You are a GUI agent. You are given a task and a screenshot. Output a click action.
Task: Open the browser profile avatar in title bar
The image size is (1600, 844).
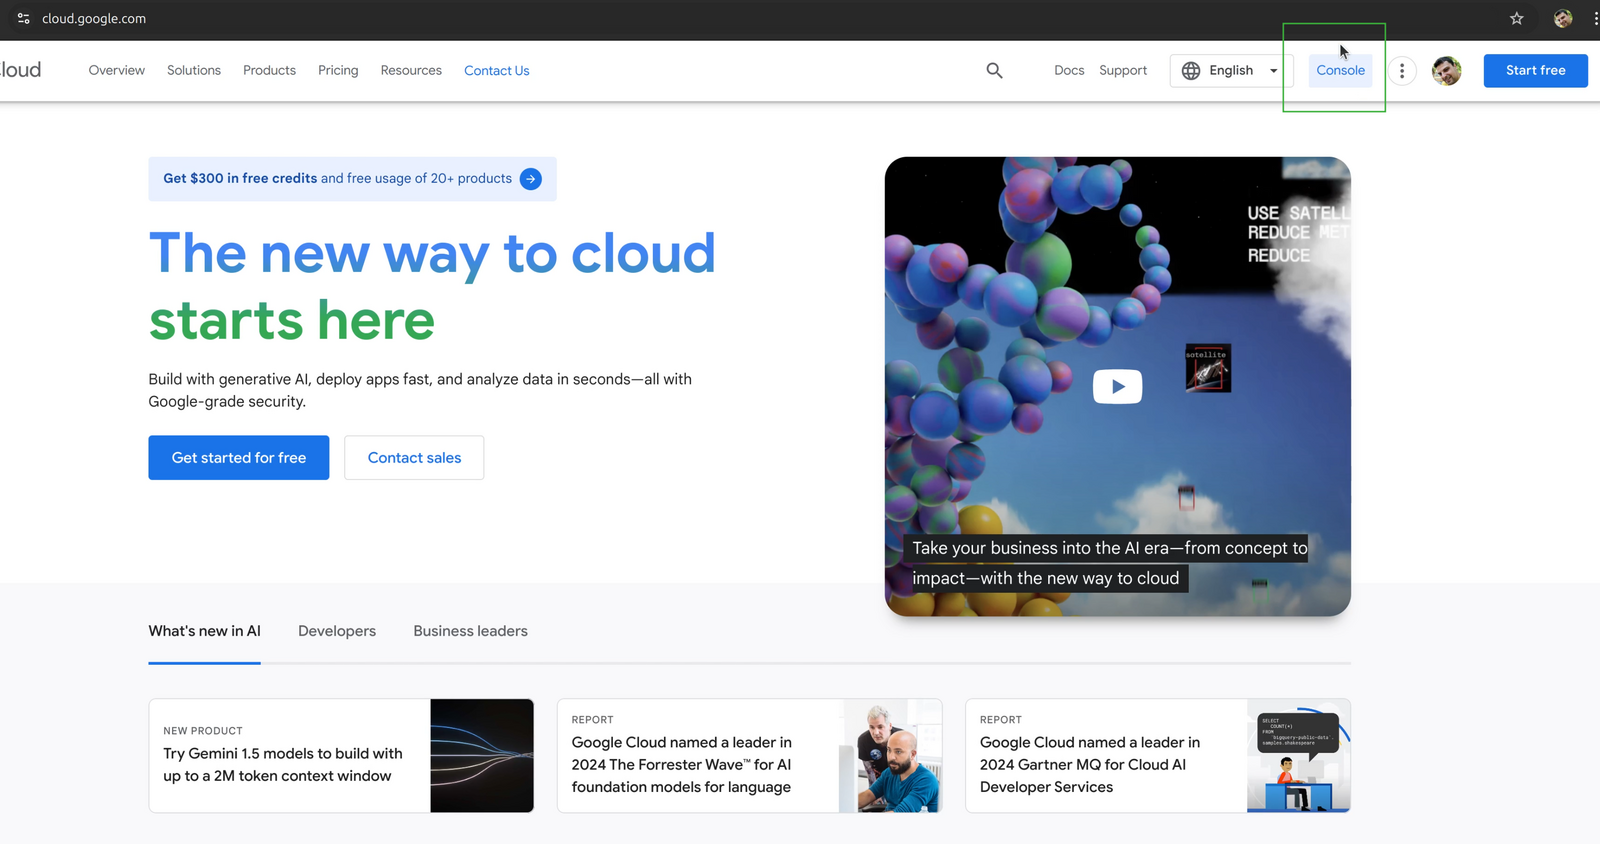(x=1562, y=19)
